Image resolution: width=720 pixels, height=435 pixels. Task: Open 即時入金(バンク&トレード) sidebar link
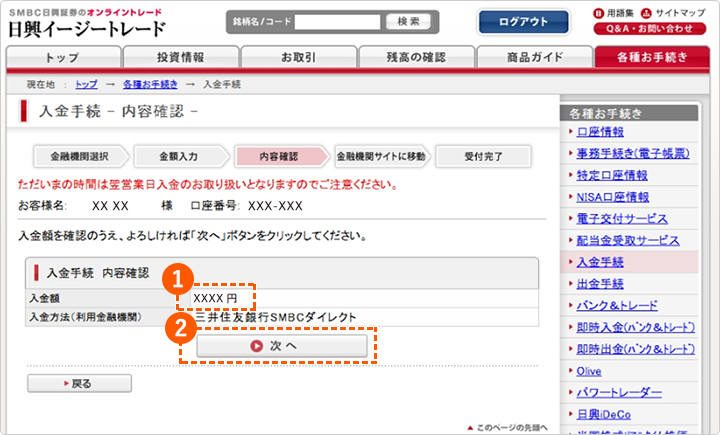636,328
